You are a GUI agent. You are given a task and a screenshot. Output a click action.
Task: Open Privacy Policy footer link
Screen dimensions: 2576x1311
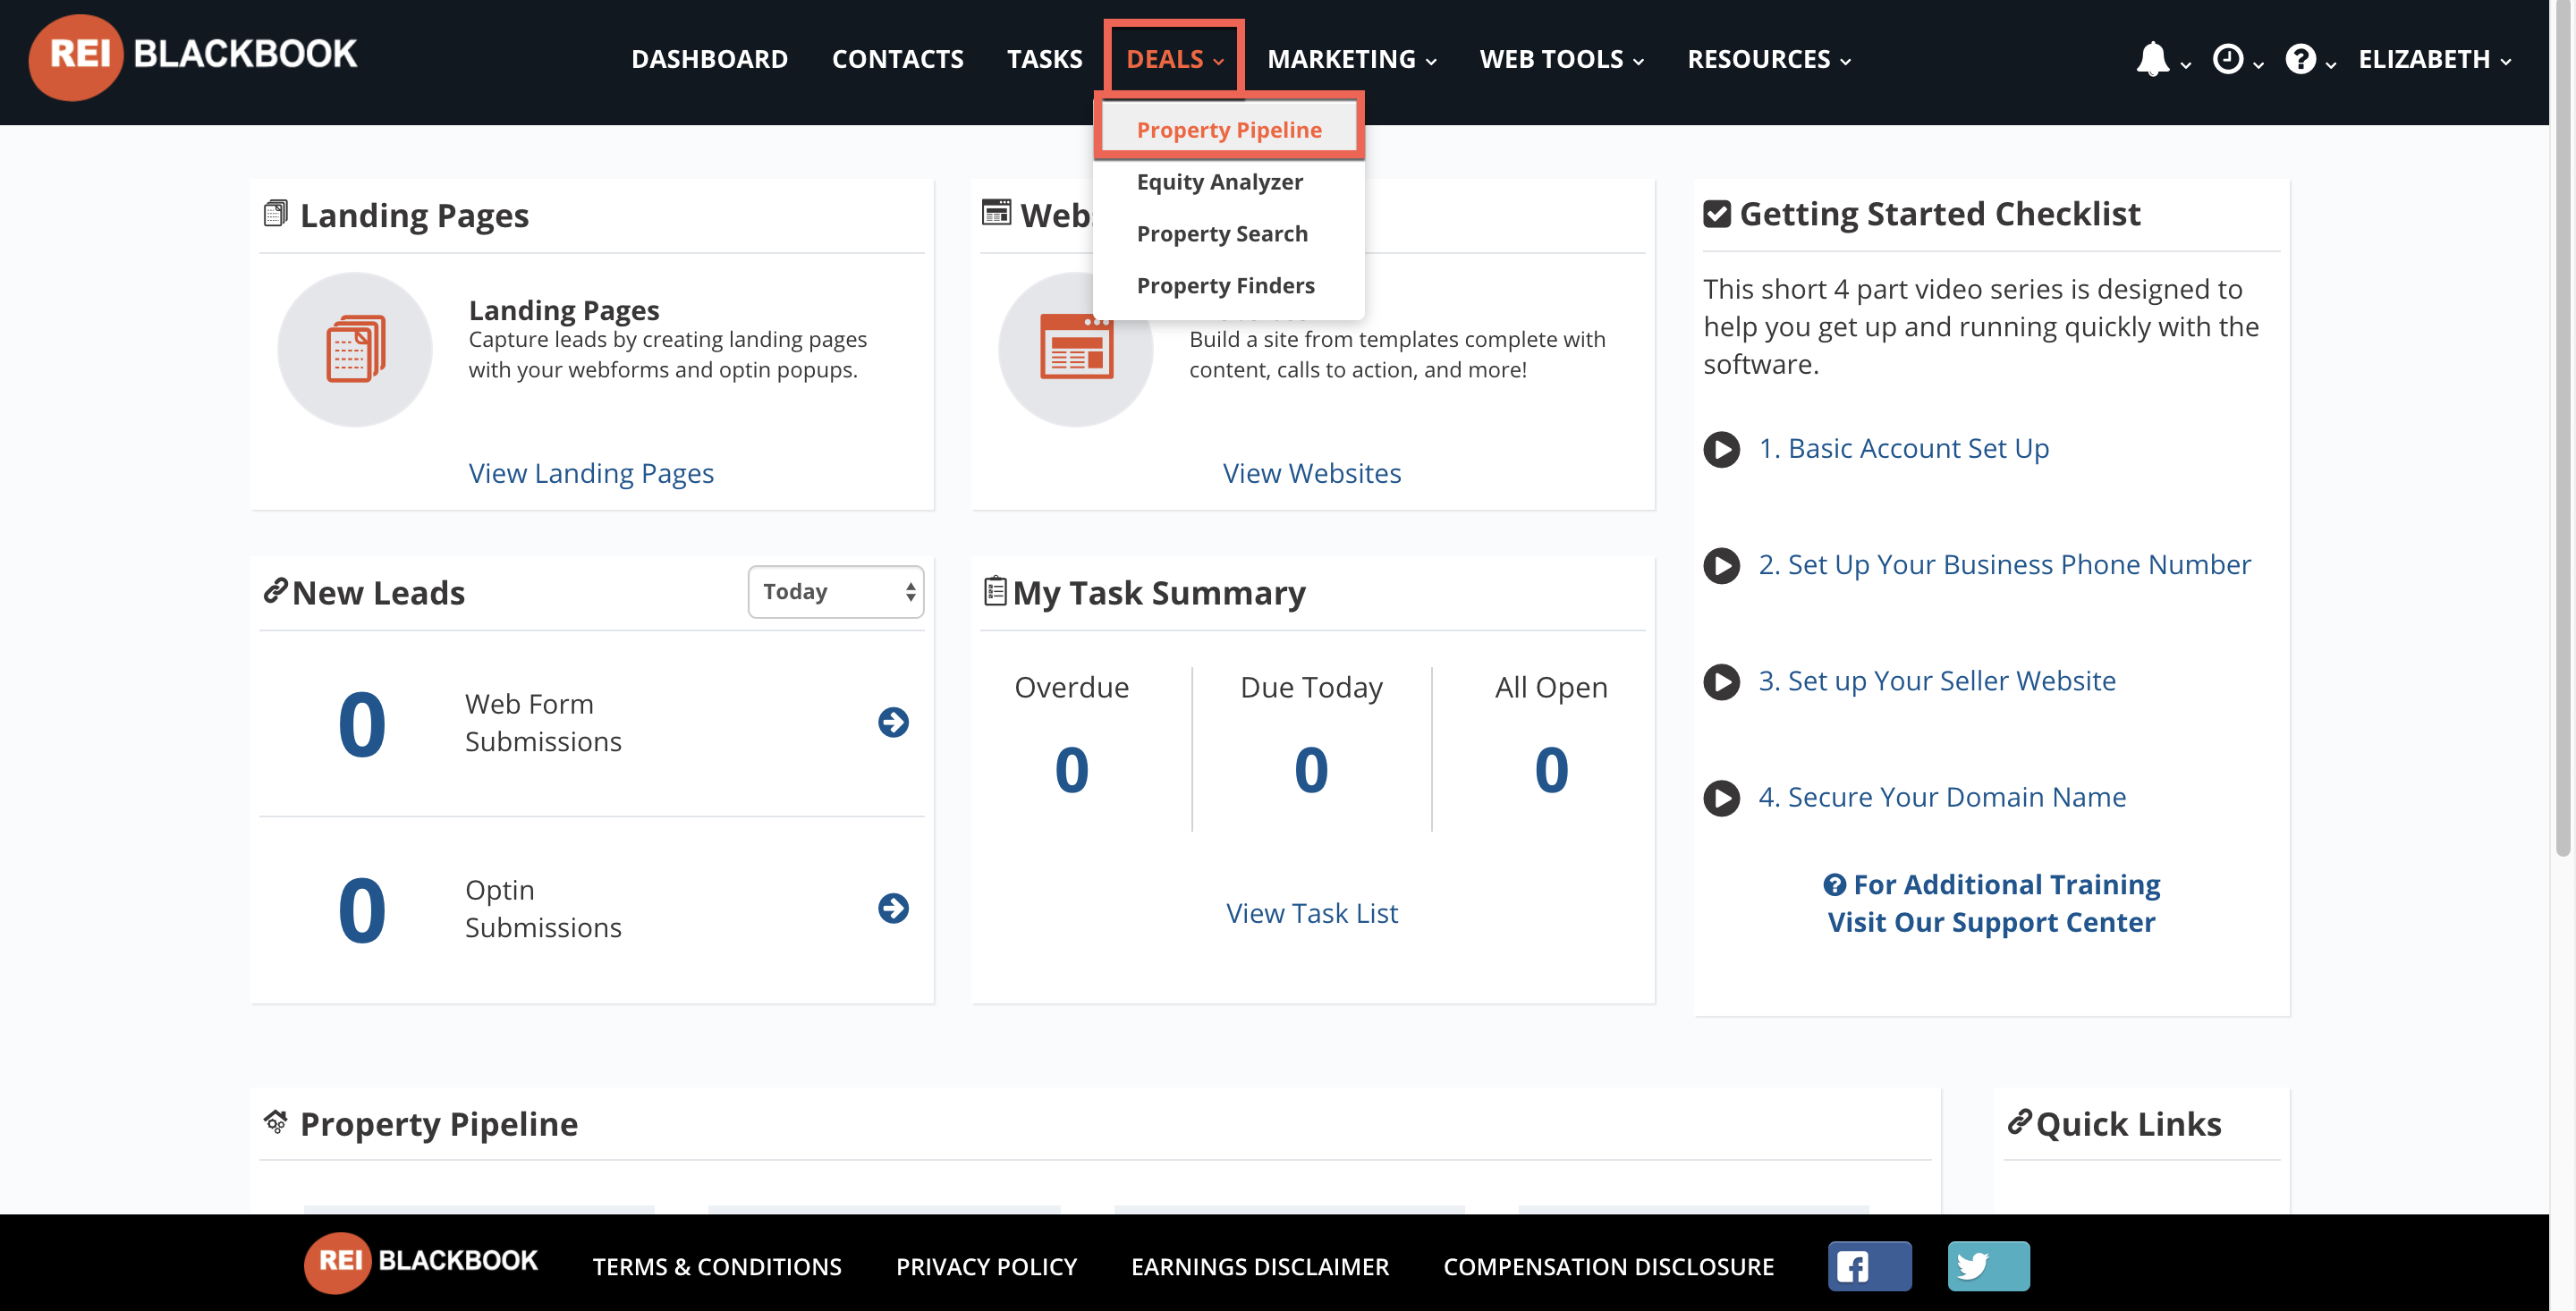986,1266
